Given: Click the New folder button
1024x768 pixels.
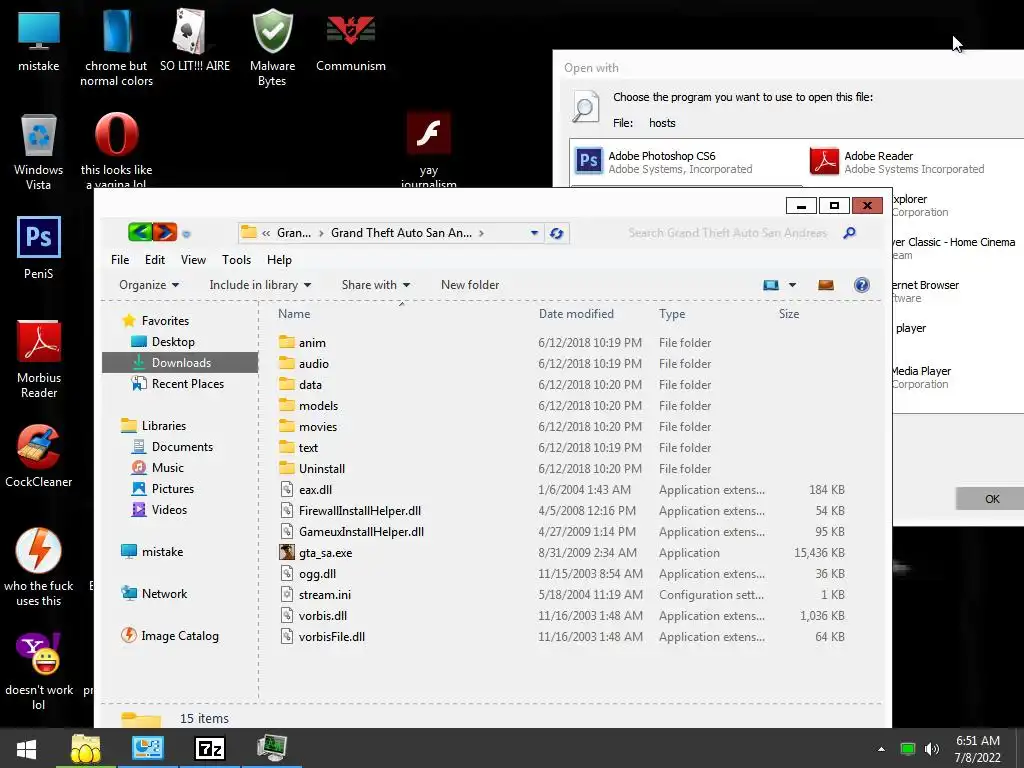Looking at the screenshot, I should [470, 285].
